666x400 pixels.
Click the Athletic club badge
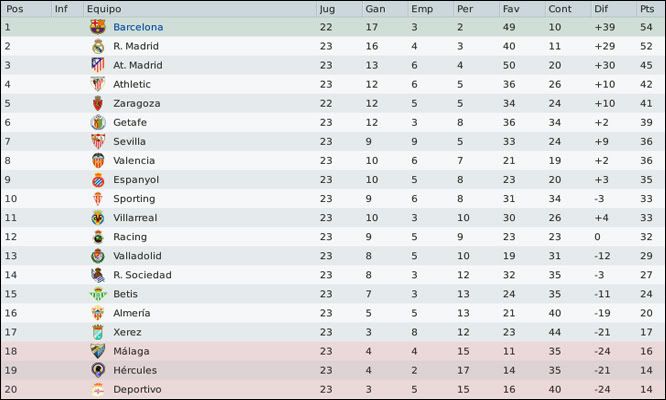tap(98, 84)
